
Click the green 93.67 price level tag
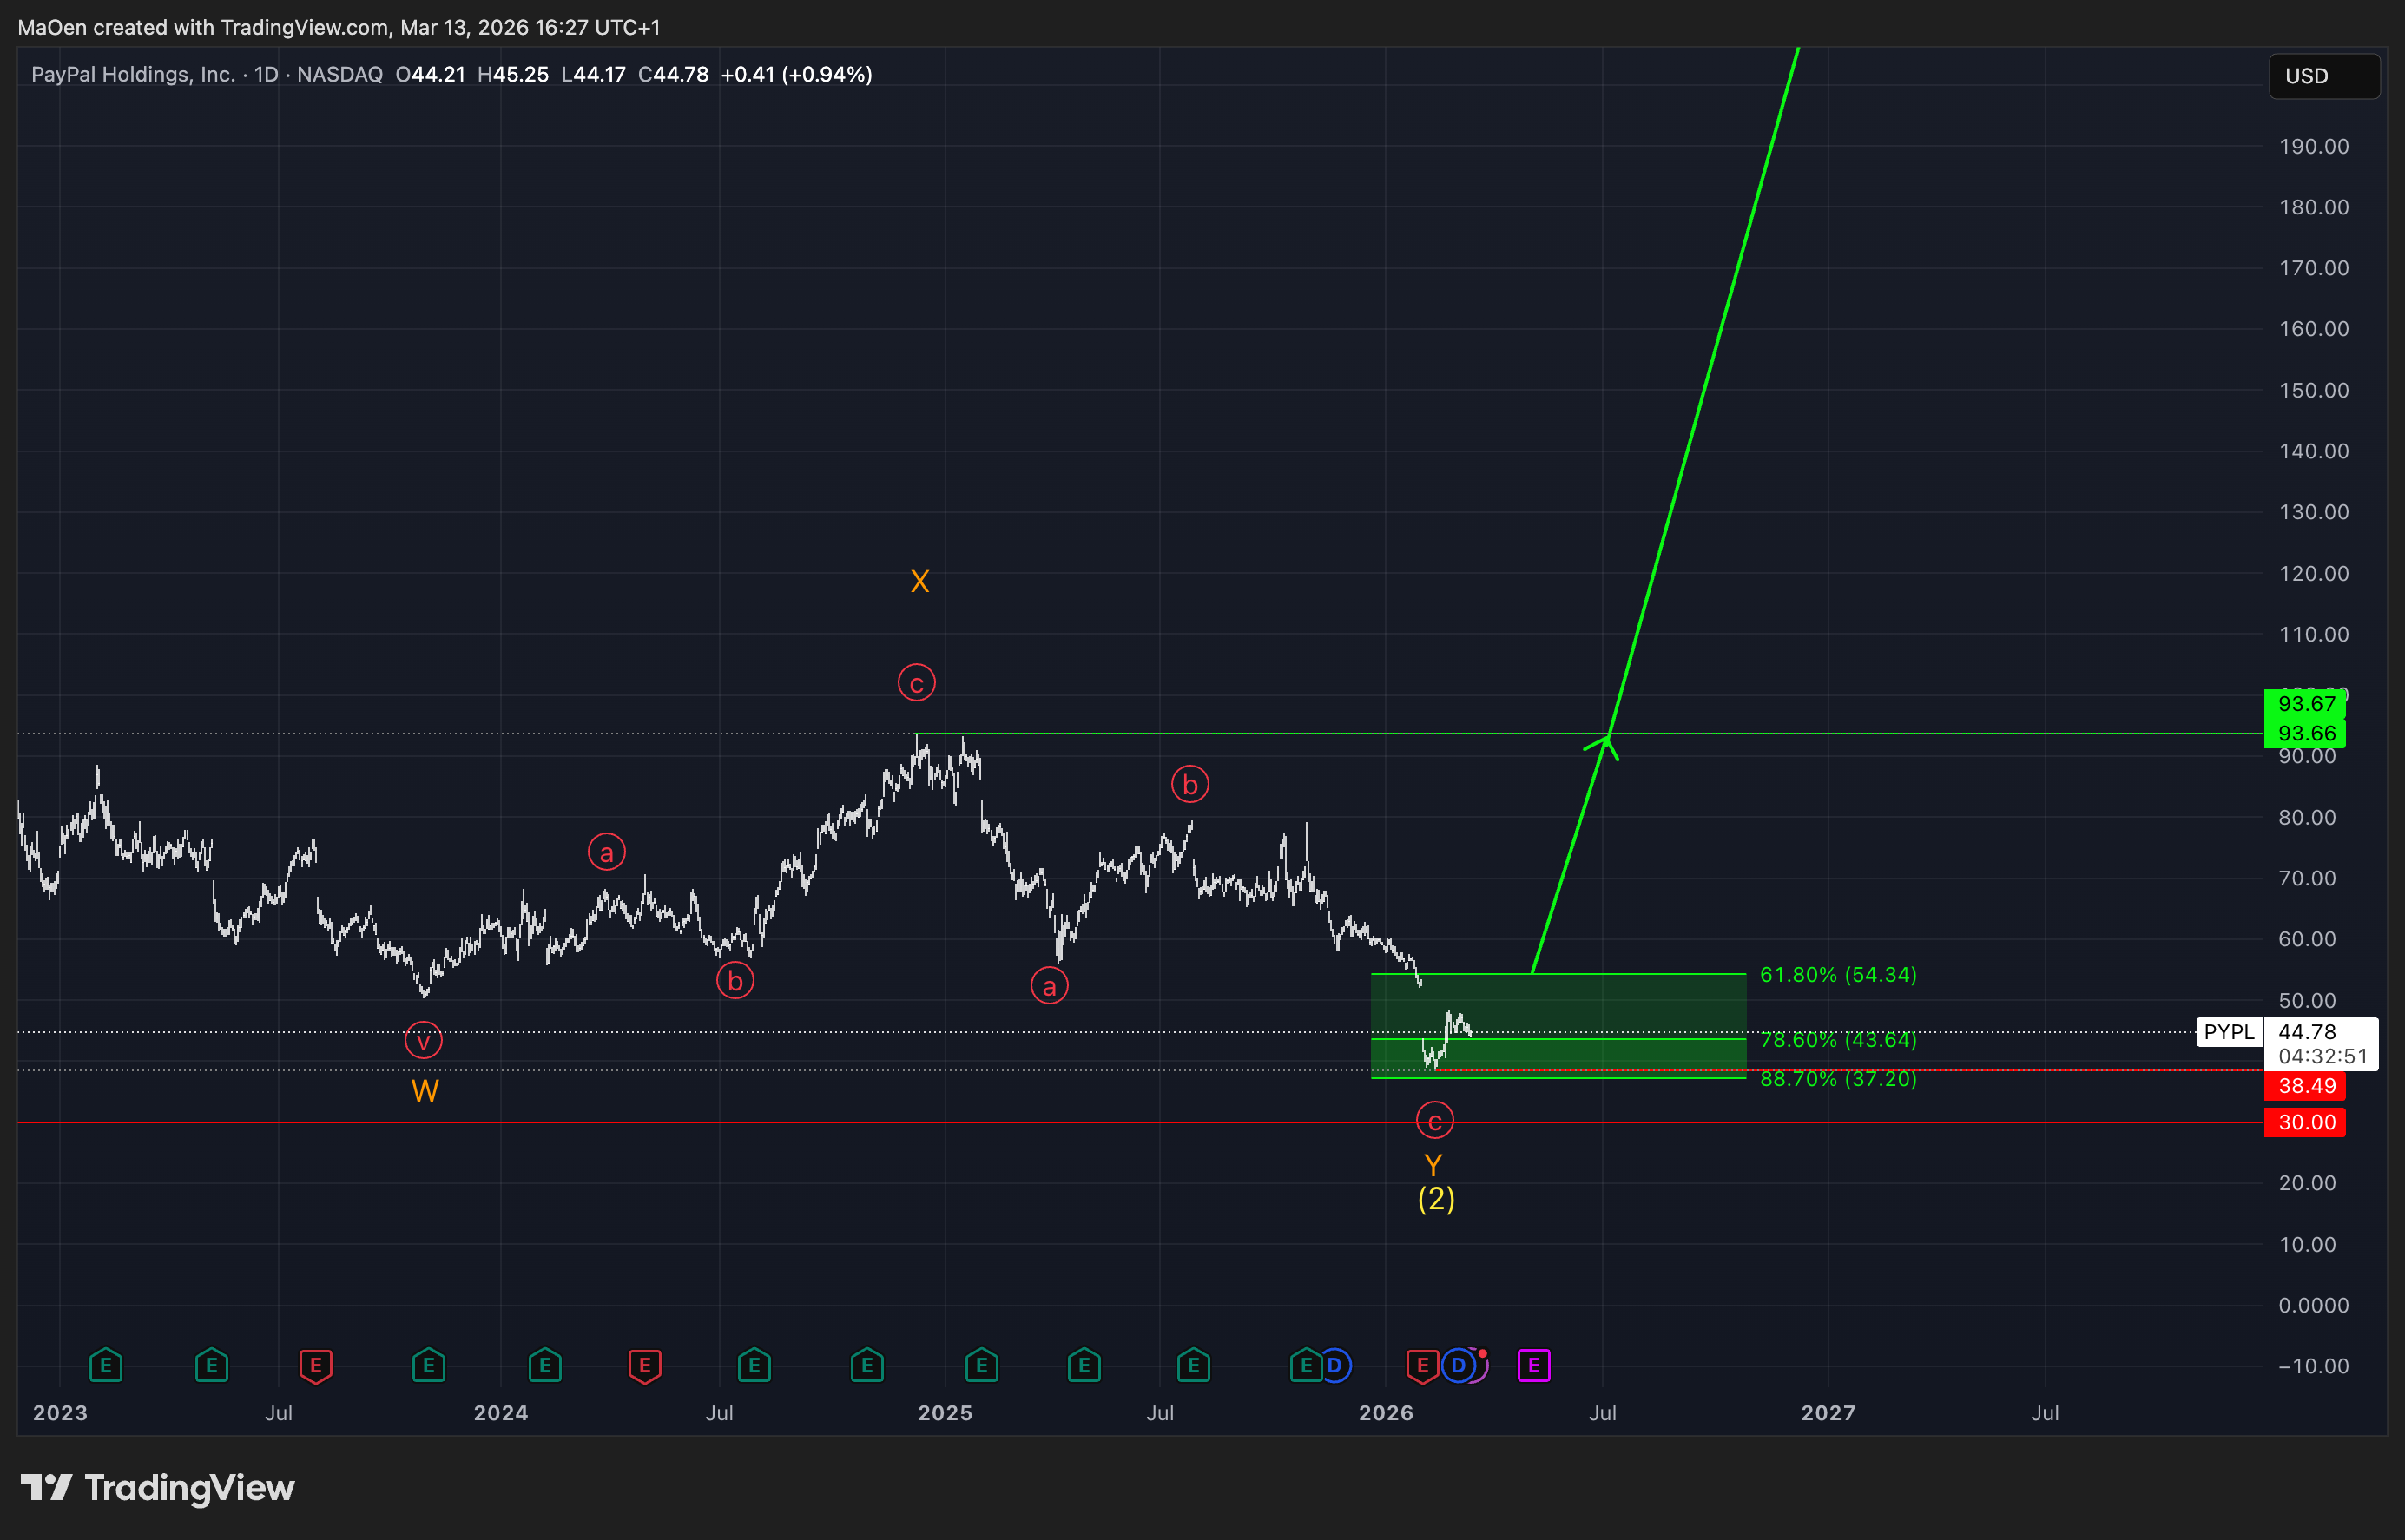pyautogui.click(x=2305, y=704)
